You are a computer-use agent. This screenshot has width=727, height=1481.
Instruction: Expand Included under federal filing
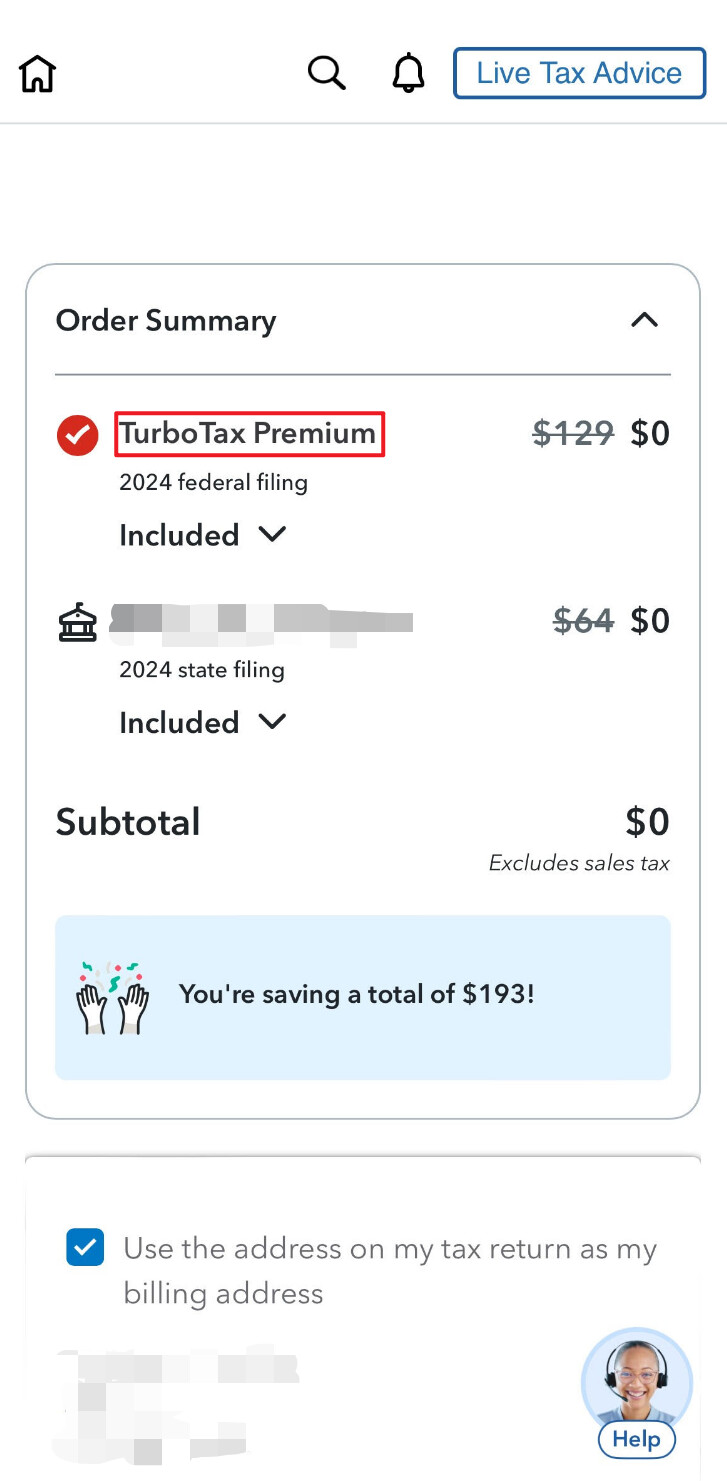pos(203,535)
